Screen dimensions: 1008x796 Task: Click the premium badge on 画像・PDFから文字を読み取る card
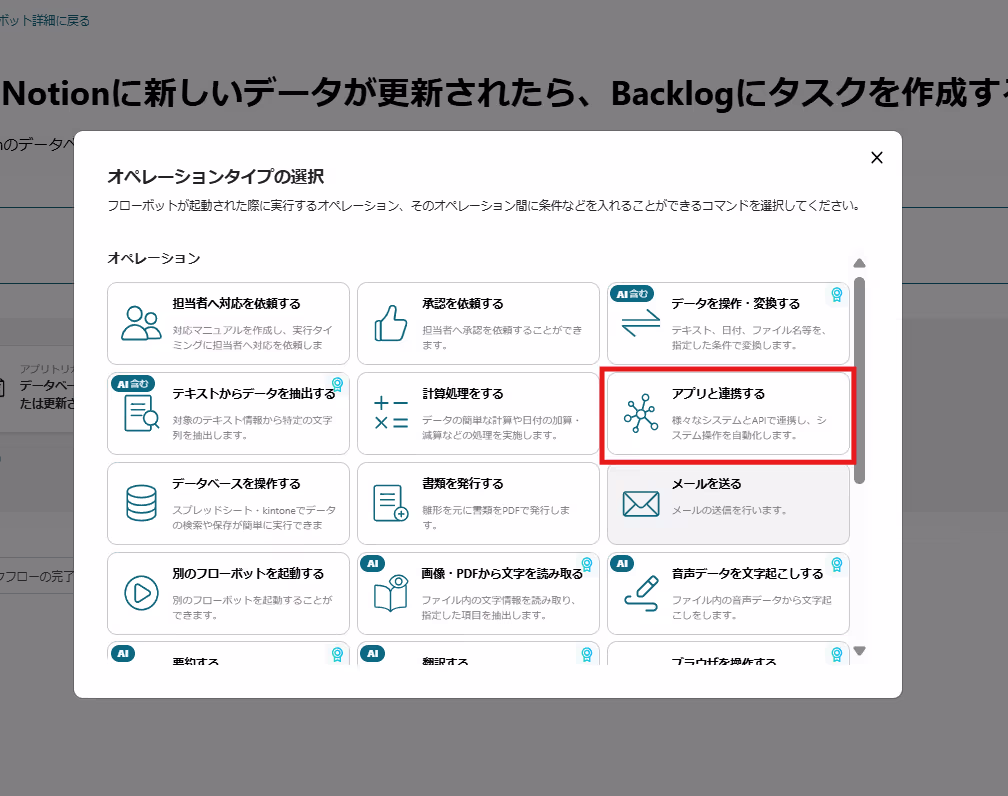click(x=586, y=565)
